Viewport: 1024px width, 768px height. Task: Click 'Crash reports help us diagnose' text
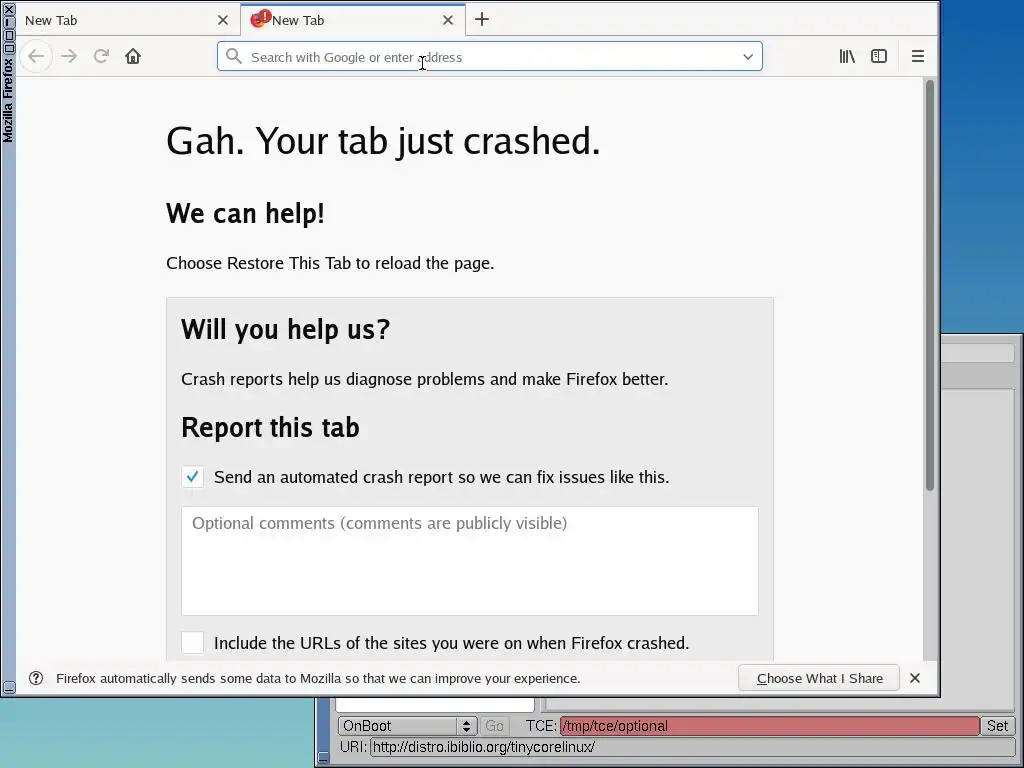click(x=424, y=379)
